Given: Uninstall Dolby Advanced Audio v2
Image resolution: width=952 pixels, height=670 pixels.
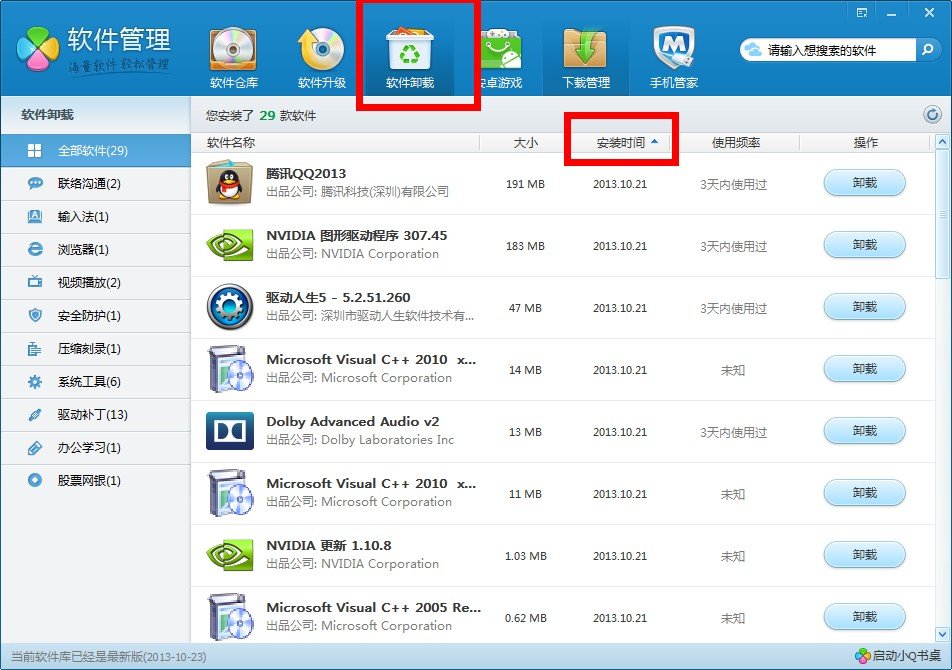Looking at the screenshot, I should coord(864,430).
